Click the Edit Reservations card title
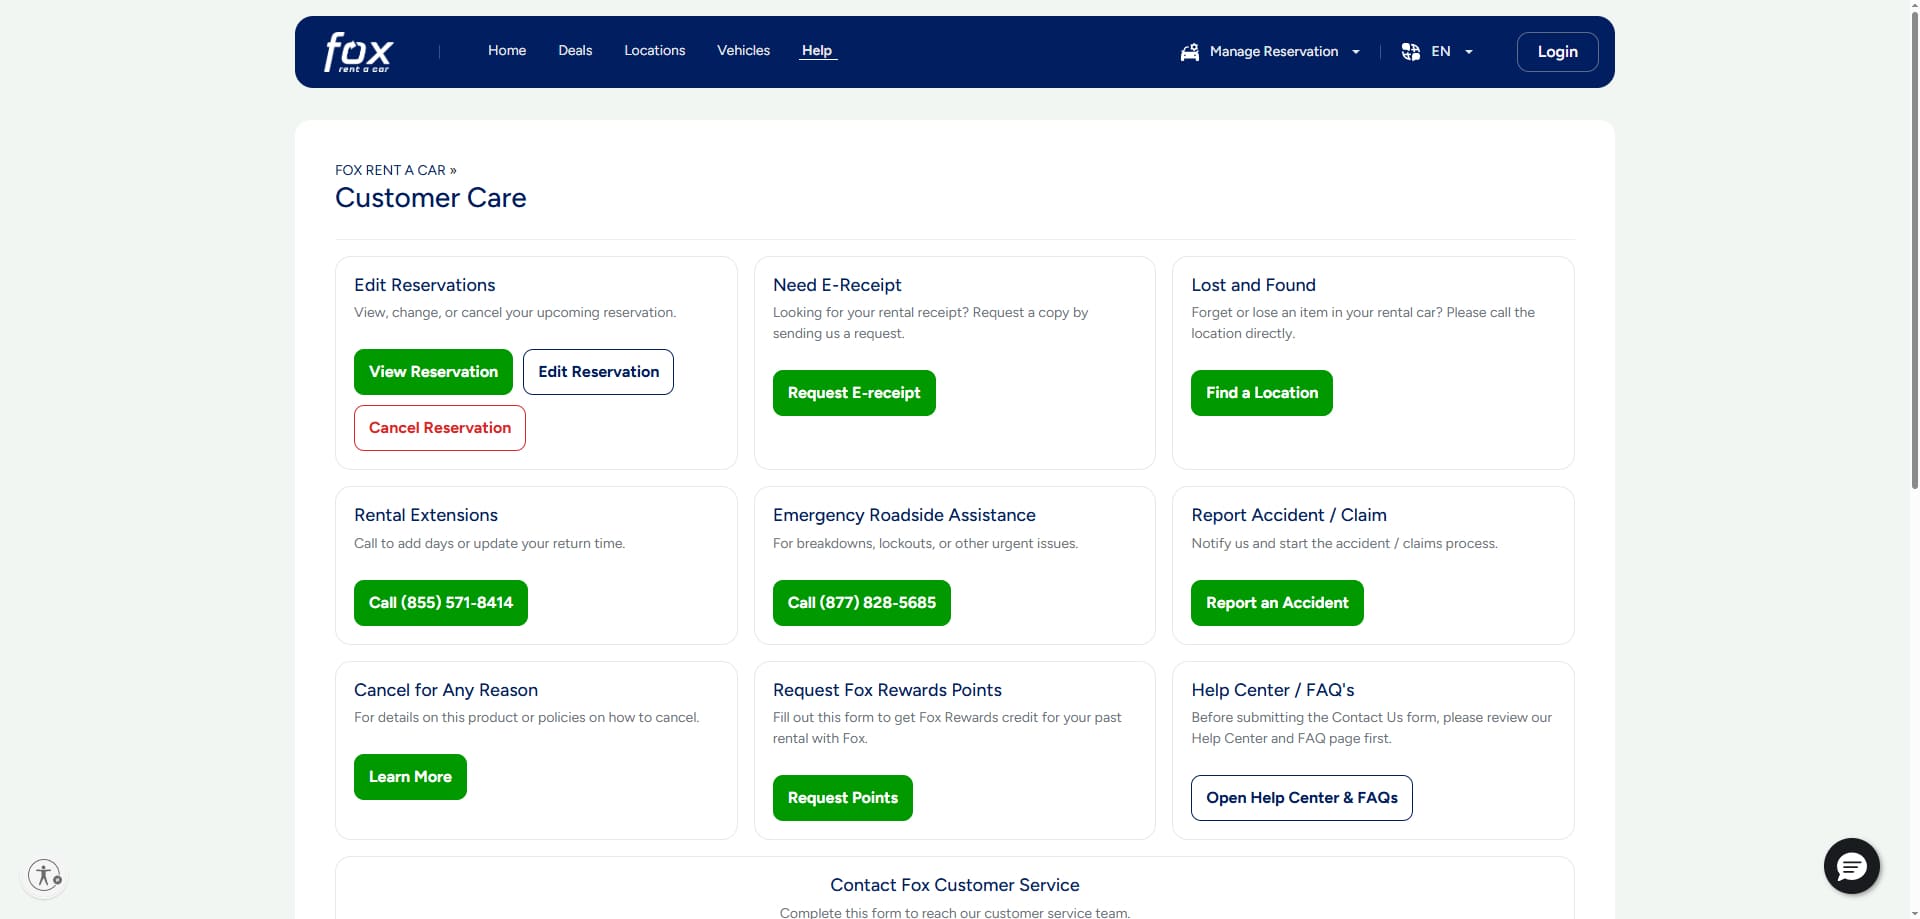This screenshot has width=1920, height=919. (425, 285)
